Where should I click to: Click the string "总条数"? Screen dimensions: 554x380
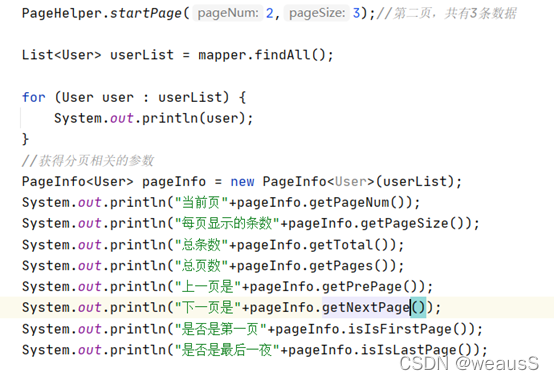(x=201, y=244)
